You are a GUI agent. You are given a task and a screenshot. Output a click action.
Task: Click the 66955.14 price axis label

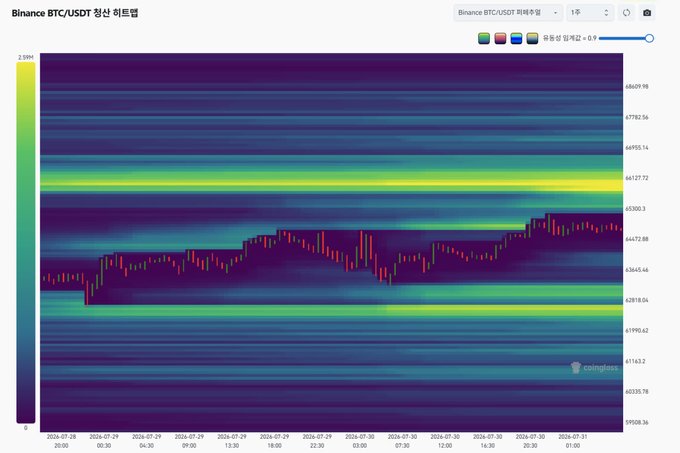[637, 148]
